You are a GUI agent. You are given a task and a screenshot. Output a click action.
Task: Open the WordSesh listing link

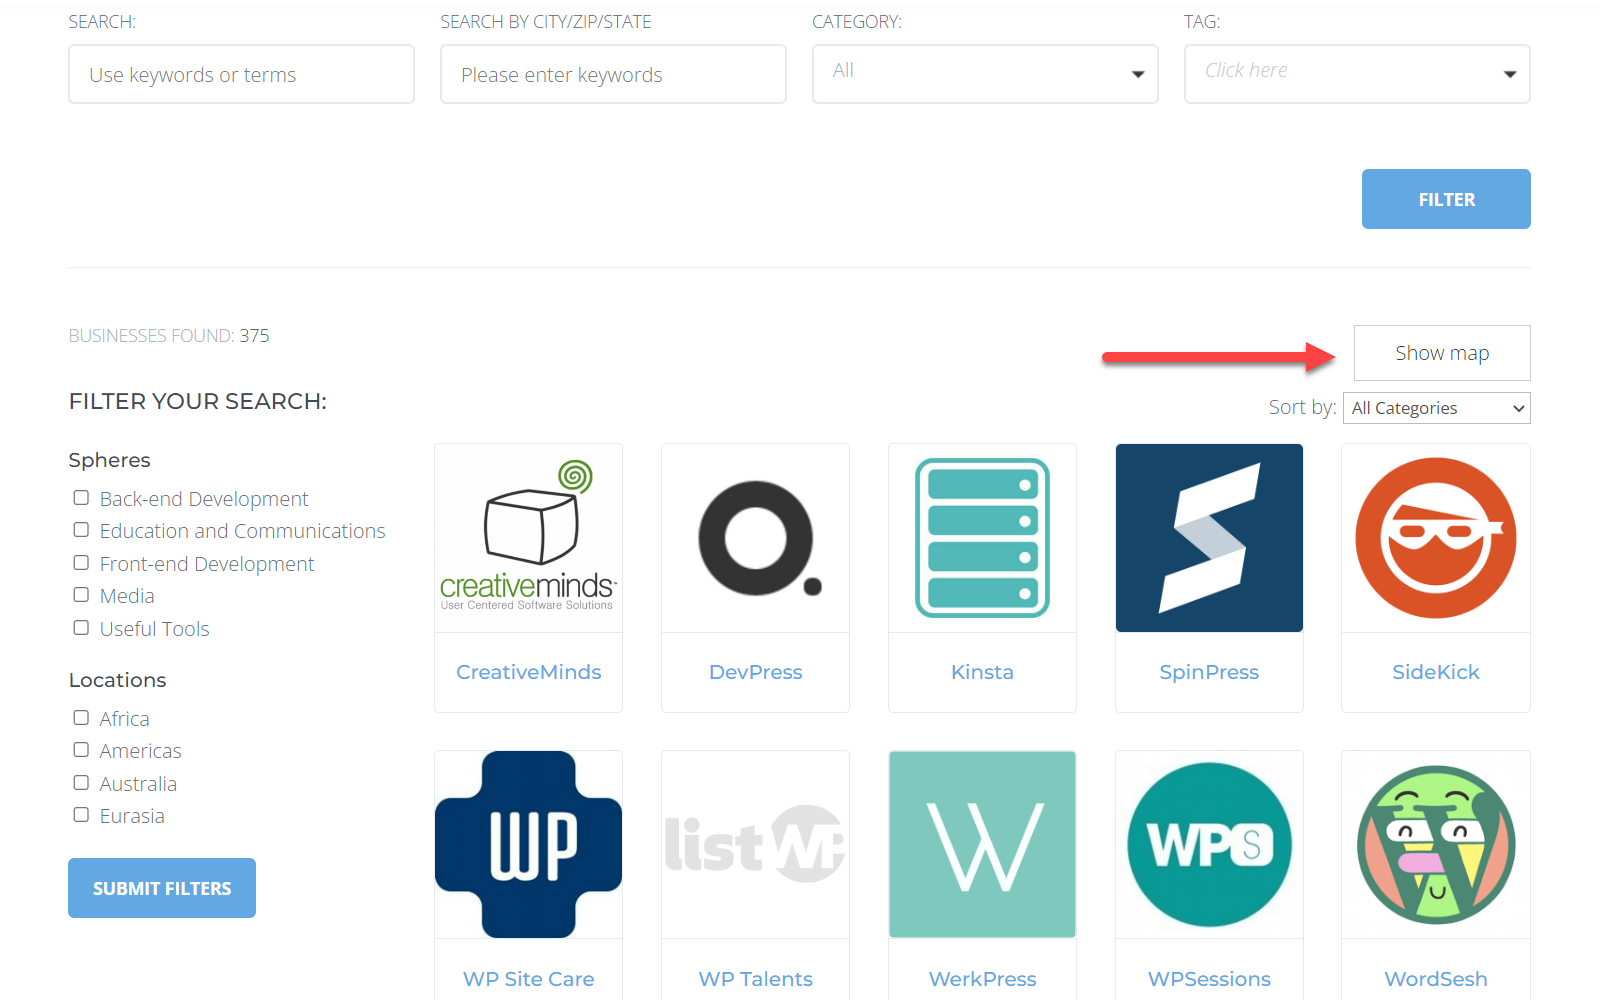point(1436,979)
